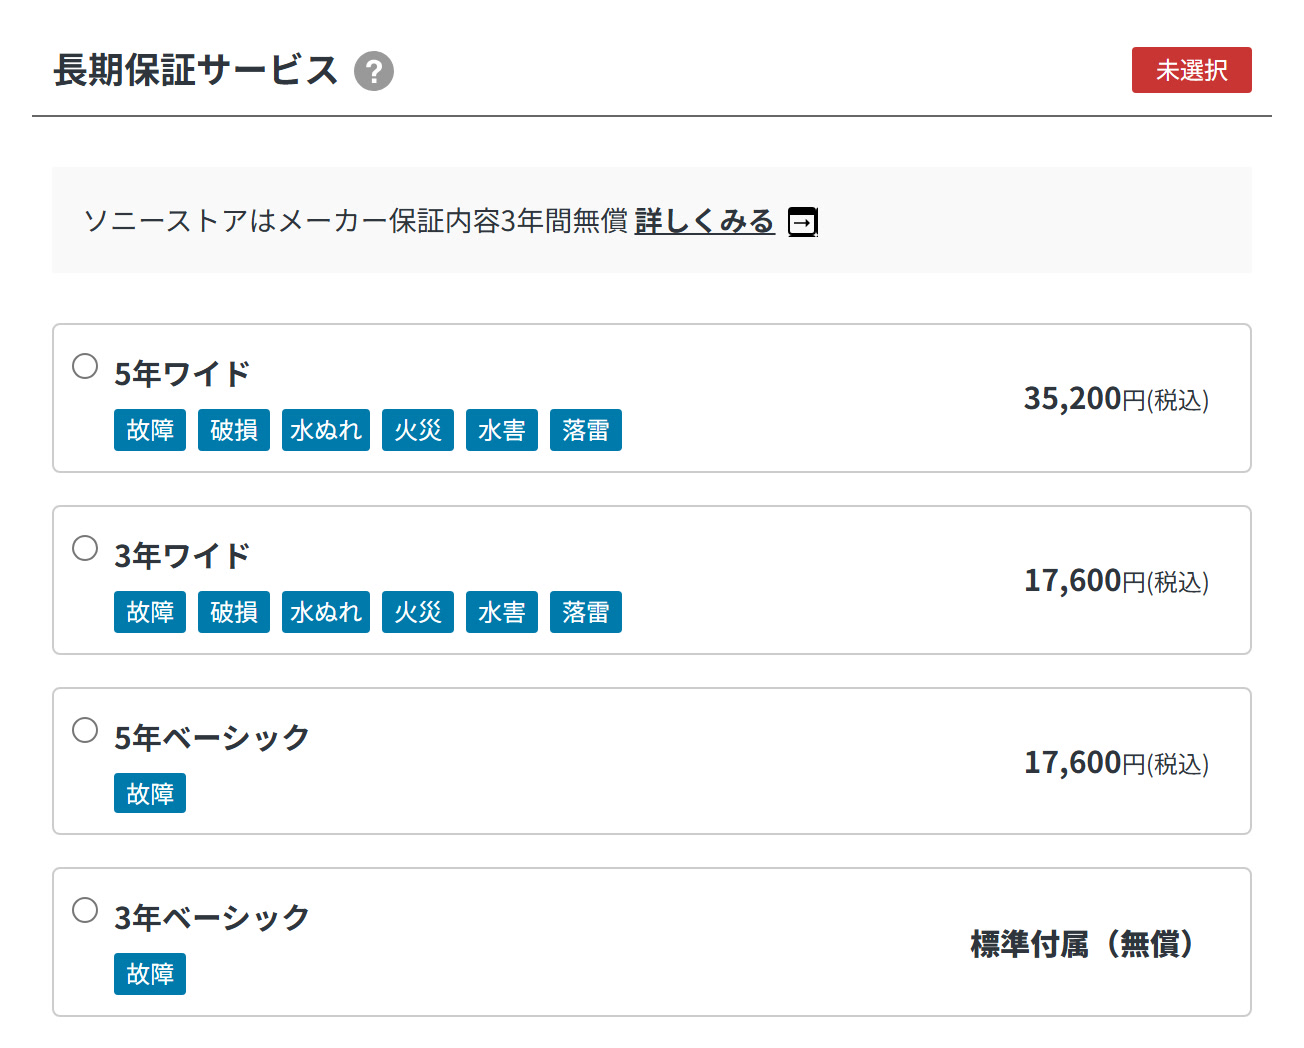Click the 火災 tag under 3年ワイド
This screenshot has height=1048, width=1304.
coord(418,612)
